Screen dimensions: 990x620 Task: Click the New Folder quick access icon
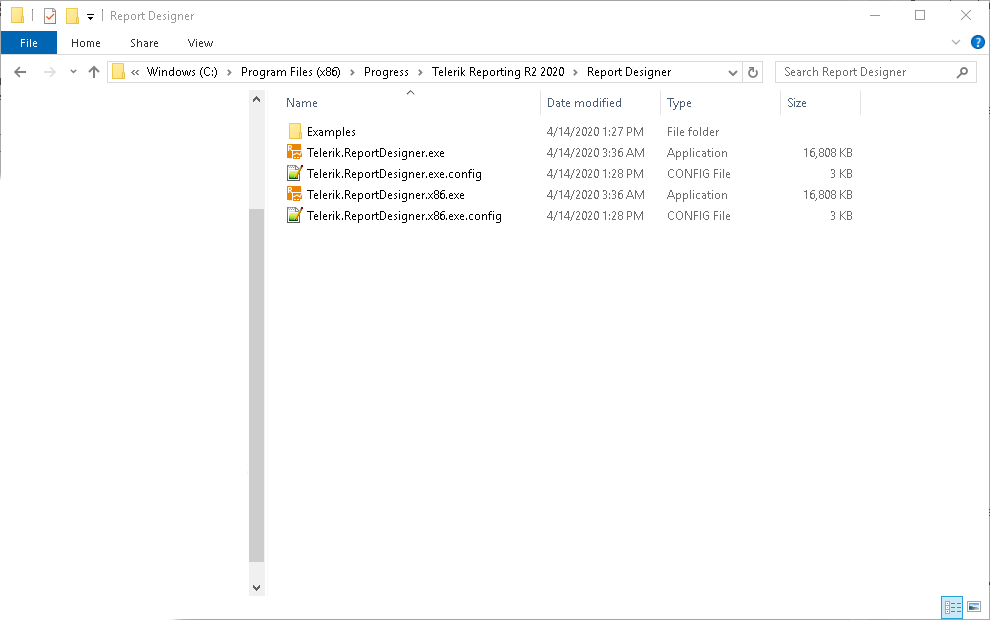click(73, 16)
